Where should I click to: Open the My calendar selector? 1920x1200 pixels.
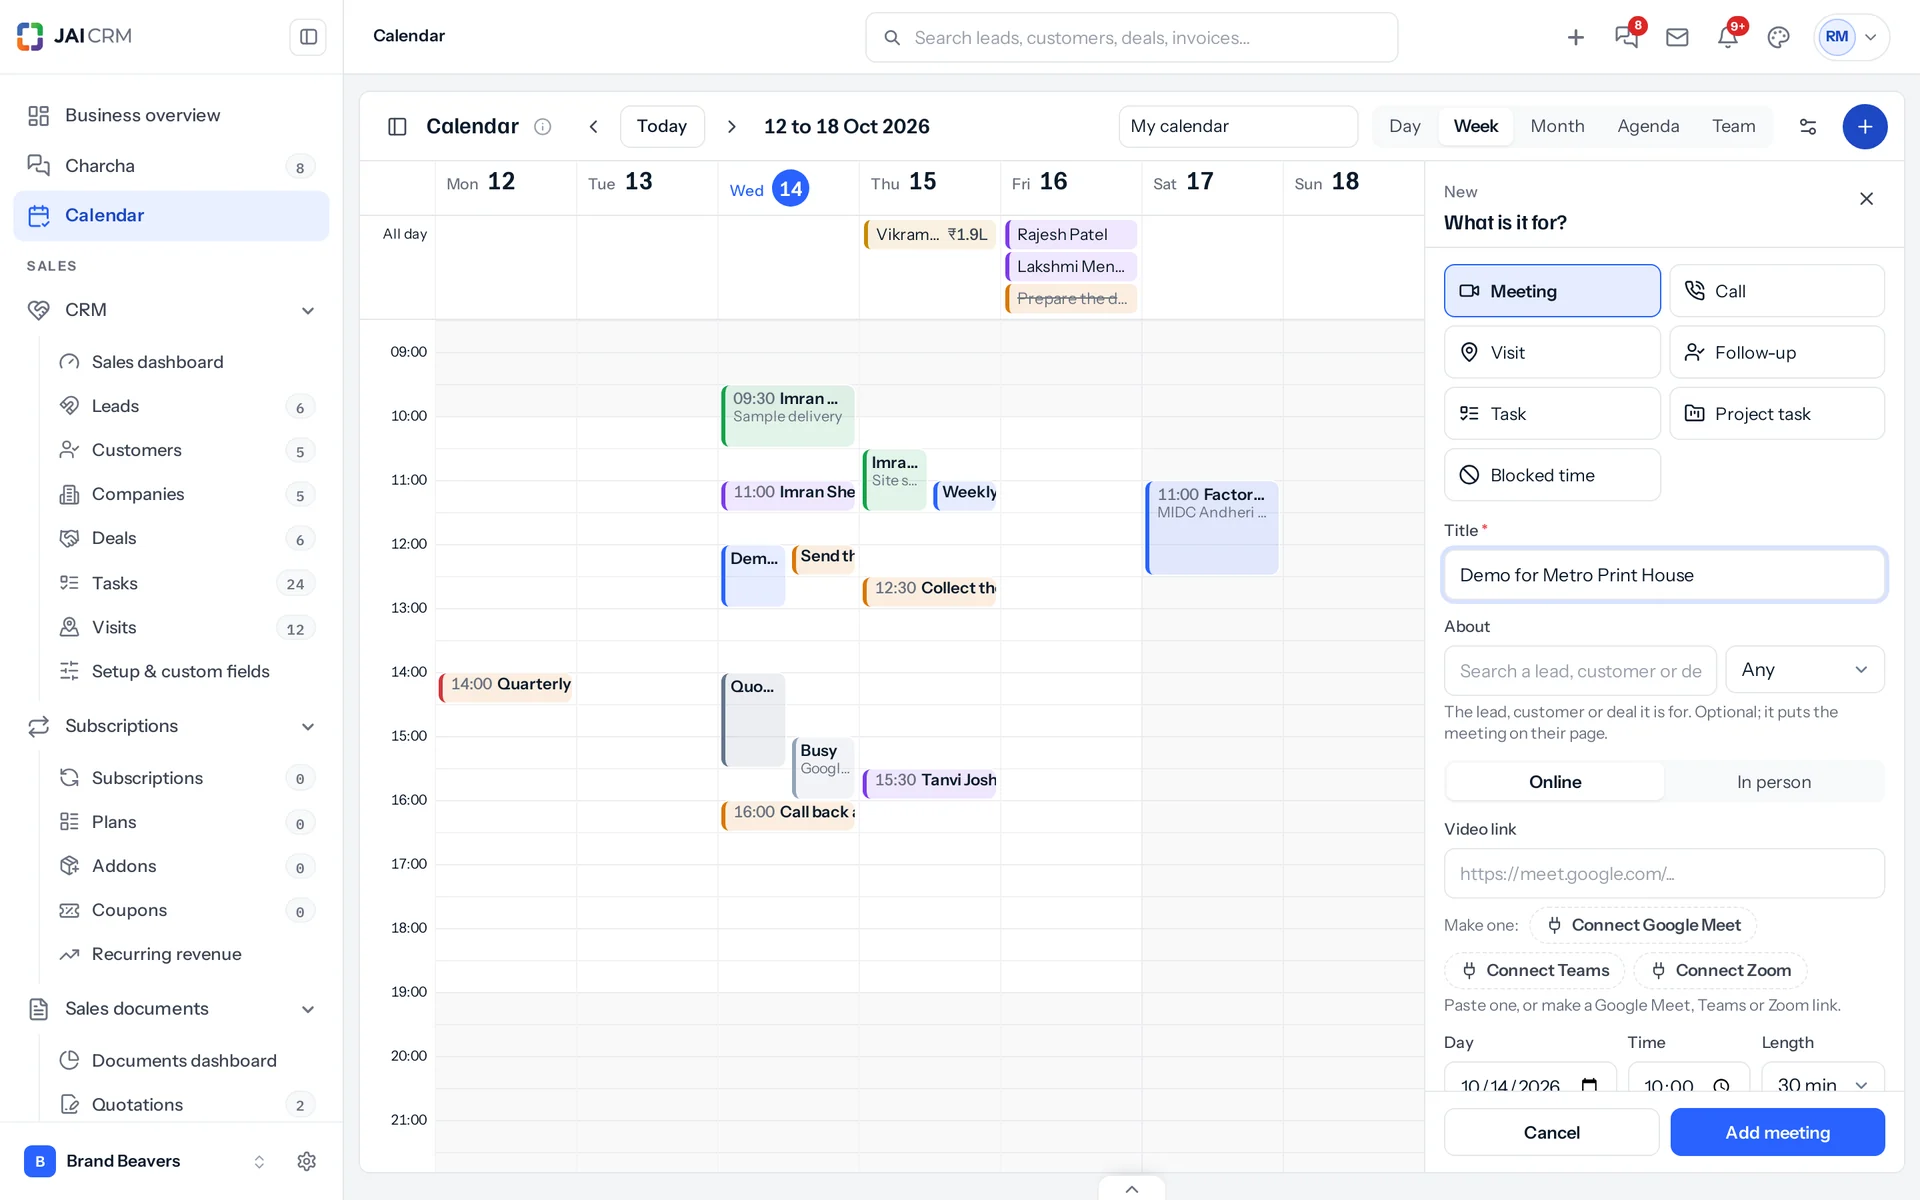tap(1238, 127)
